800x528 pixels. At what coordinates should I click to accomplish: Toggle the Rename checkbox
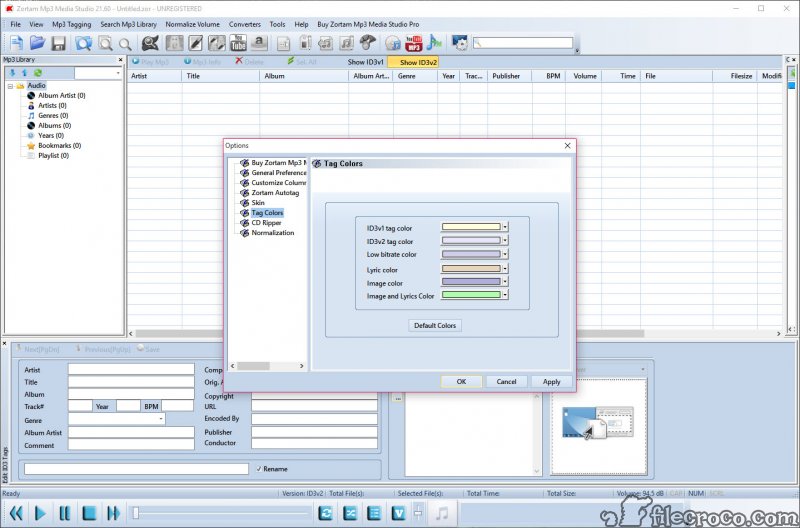pyautogui.click(x=259, y=469)
